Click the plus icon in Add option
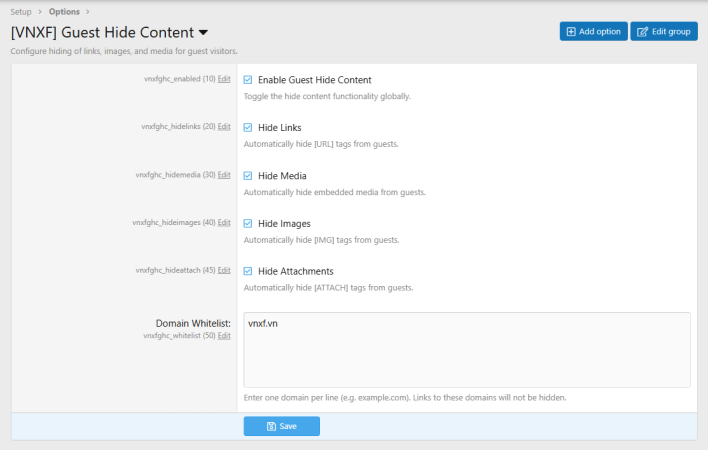 coord(571,32)
